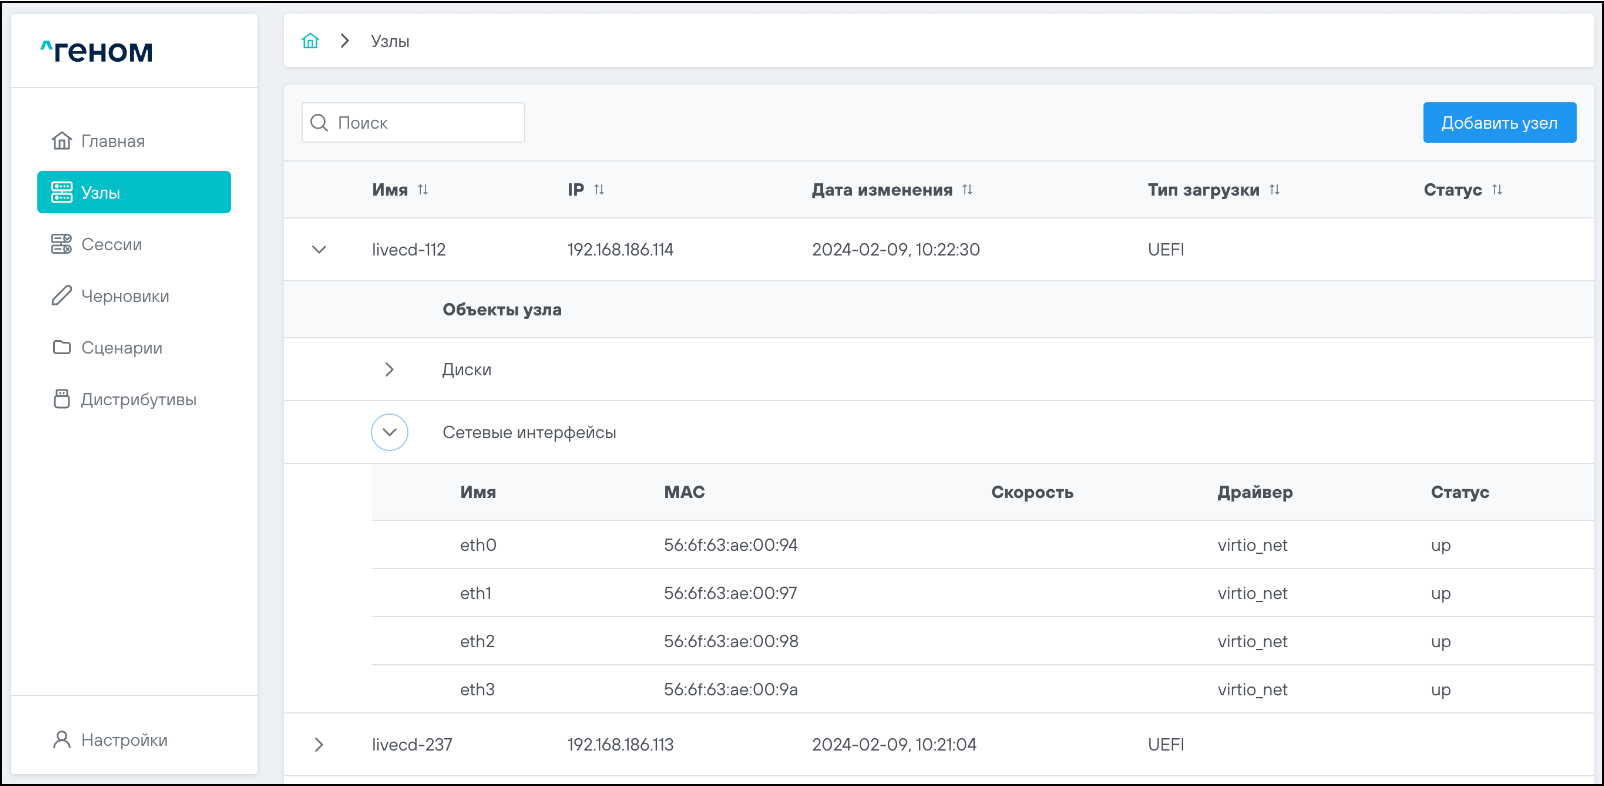This screenshot has height=786, width=1604.
Task: Navigate to Сценарии in sidebar
Action: point(121,348)
